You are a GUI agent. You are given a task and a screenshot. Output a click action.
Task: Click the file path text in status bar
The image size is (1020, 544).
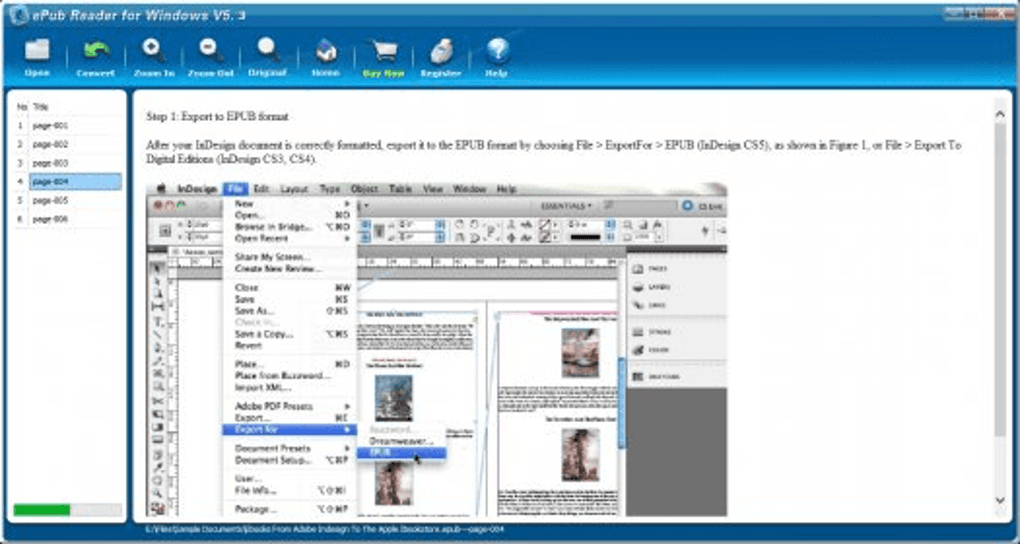point(324,529)
